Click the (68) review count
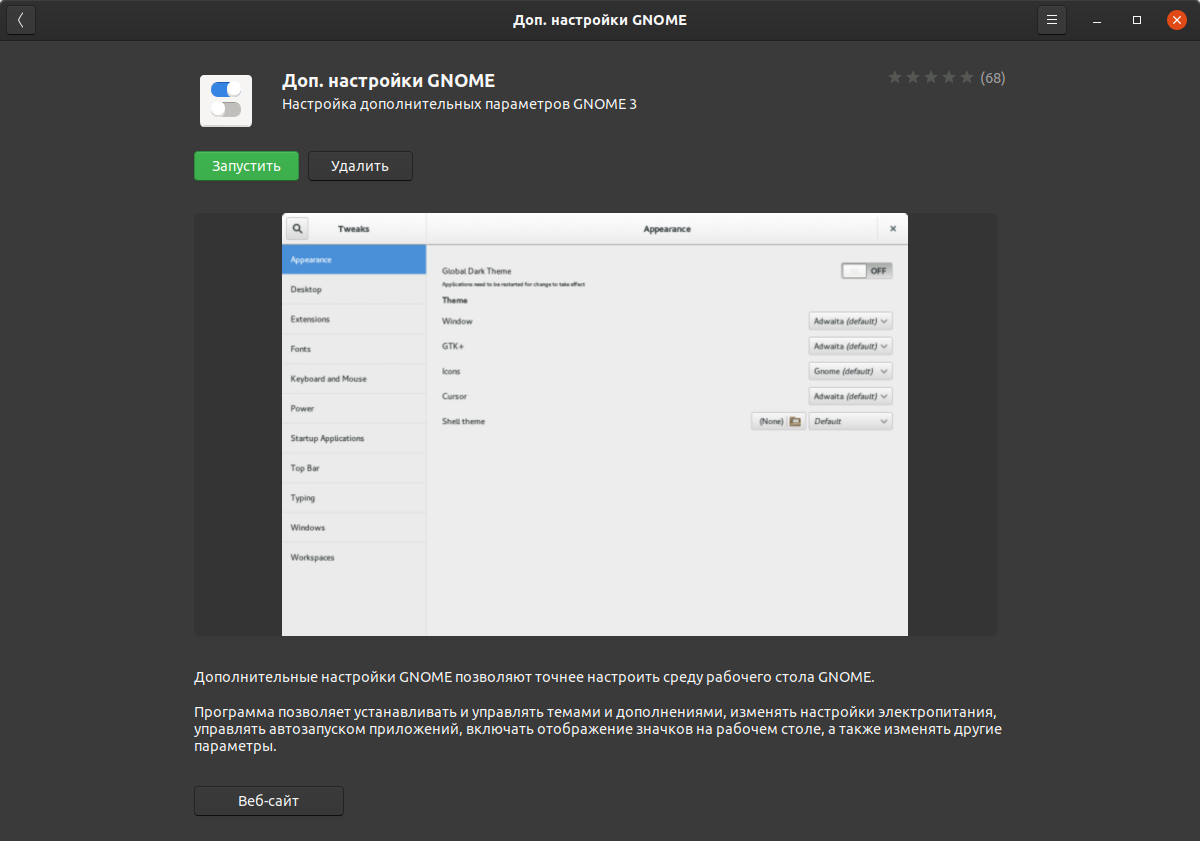 tap(993, 78)
